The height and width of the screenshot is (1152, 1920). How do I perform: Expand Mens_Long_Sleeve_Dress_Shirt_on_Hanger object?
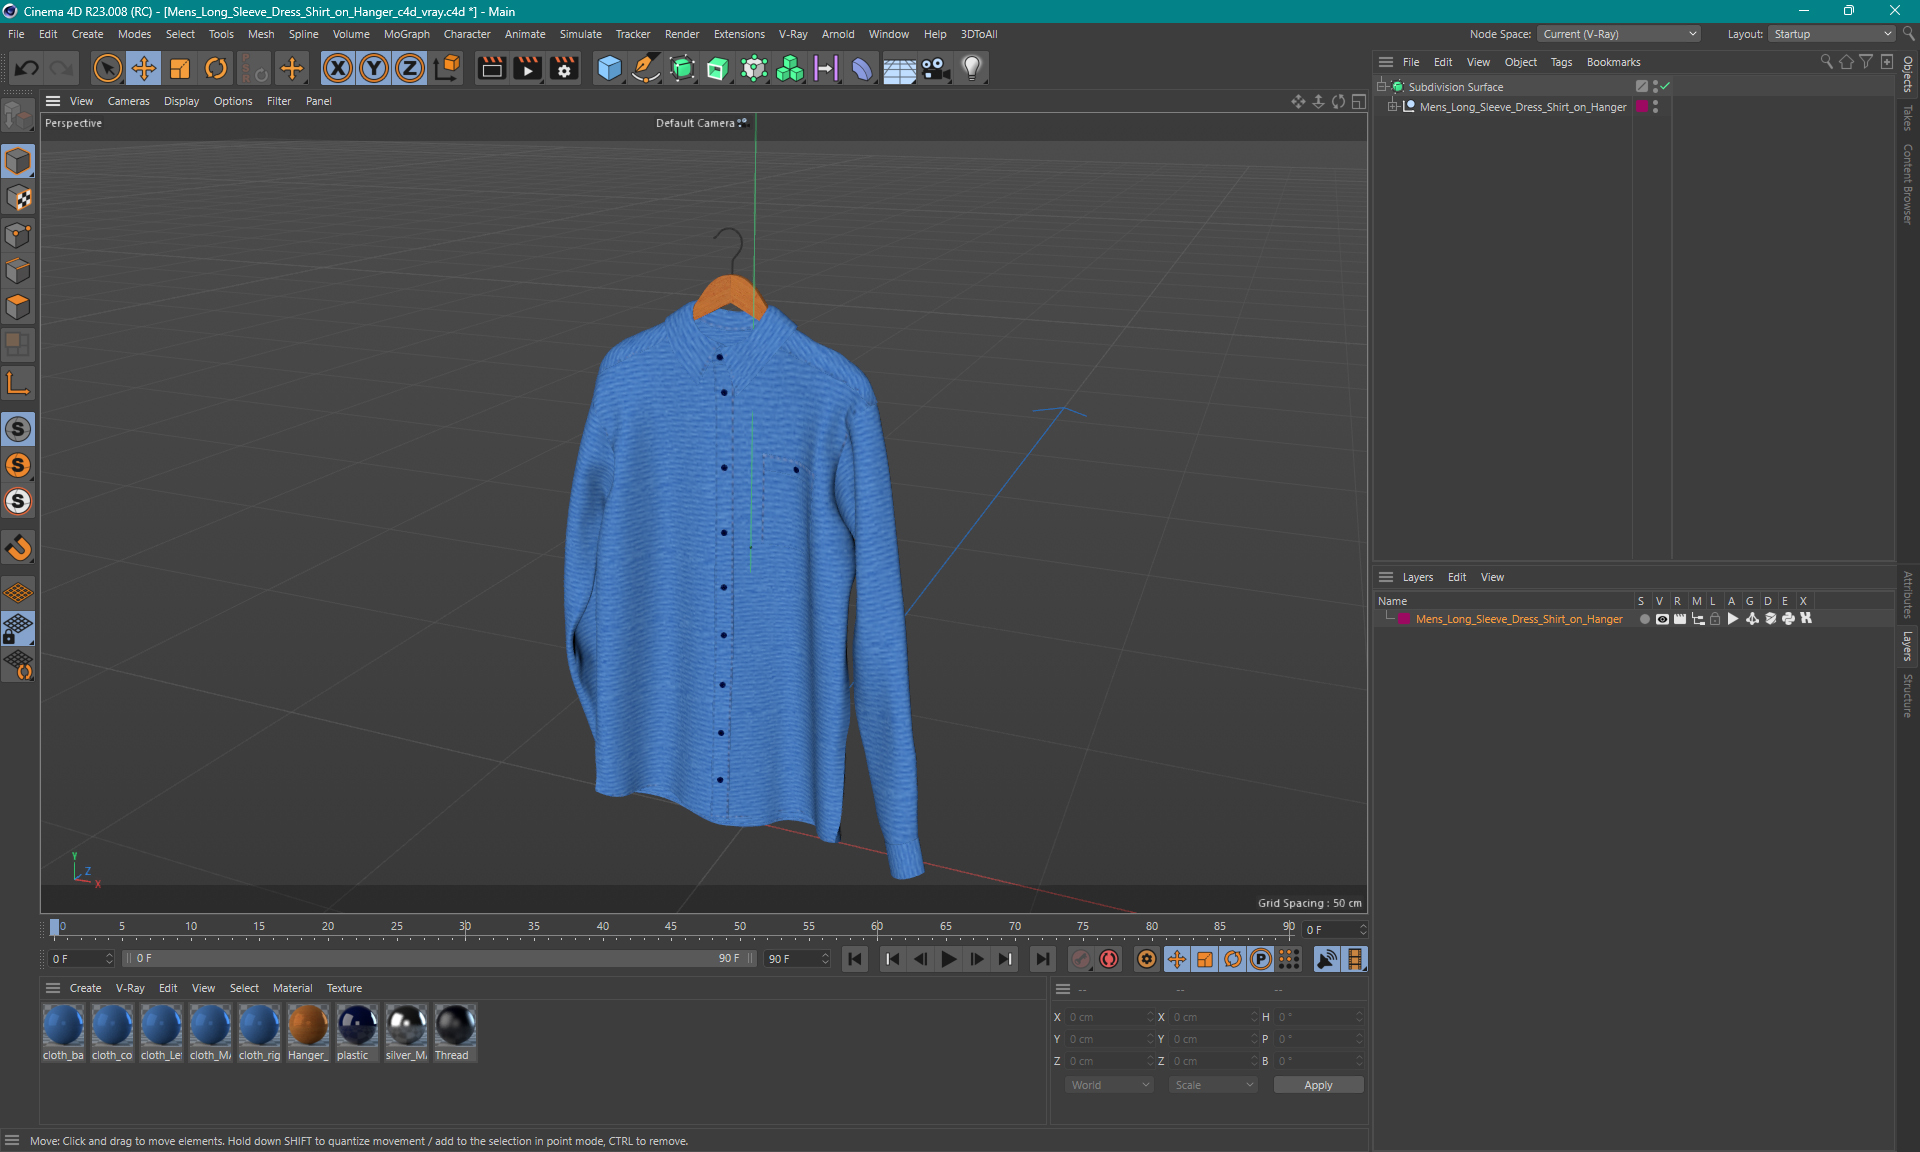coord(1392,107)
